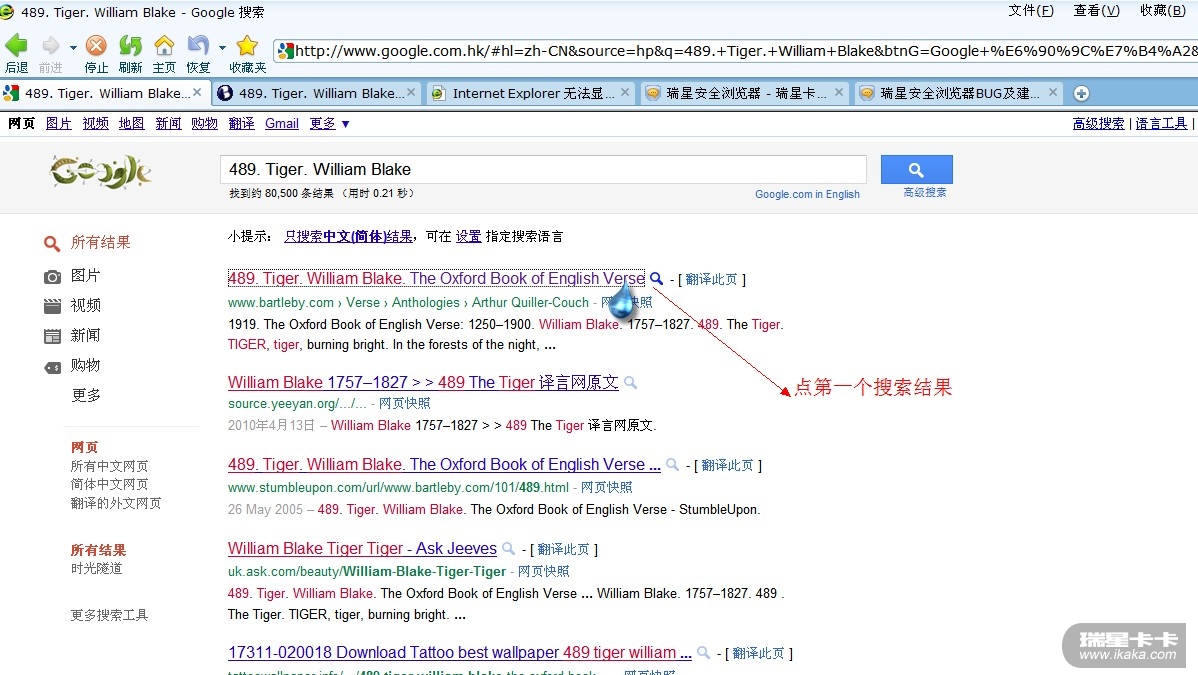Select 购物 tag icon in sidebar

point(53,368)
